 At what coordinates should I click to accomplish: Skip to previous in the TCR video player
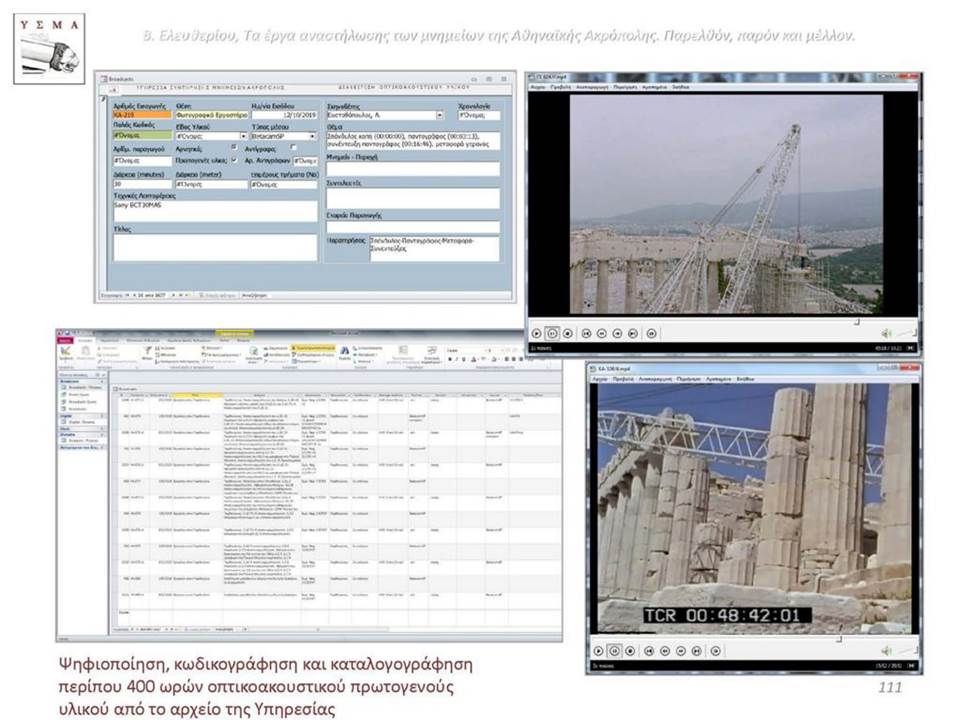tap(649, 651)
